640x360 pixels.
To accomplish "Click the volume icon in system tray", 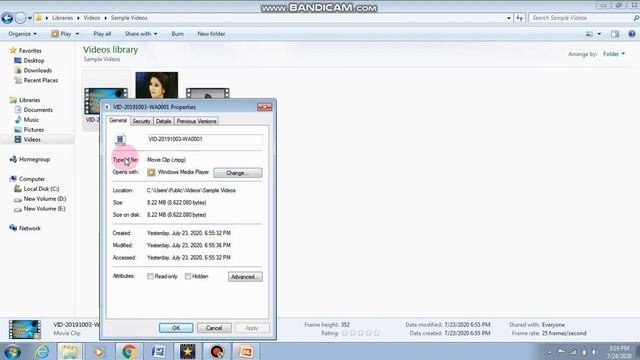I will [594, 352].
